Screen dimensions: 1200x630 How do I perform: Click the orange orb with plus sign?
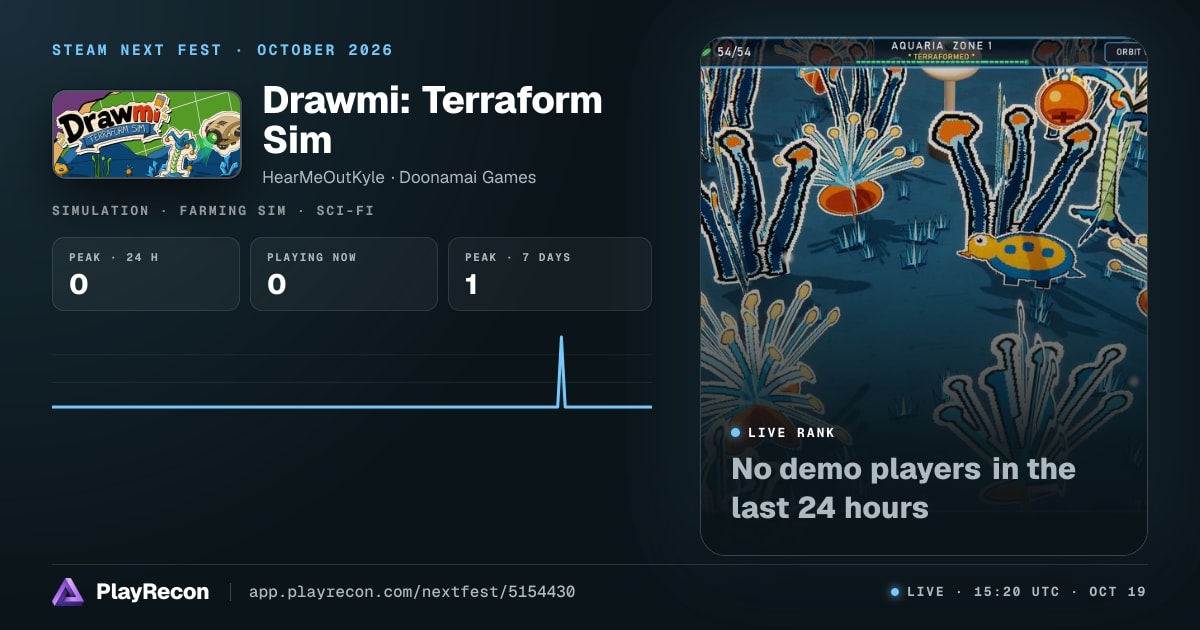tap(1063, 102)
